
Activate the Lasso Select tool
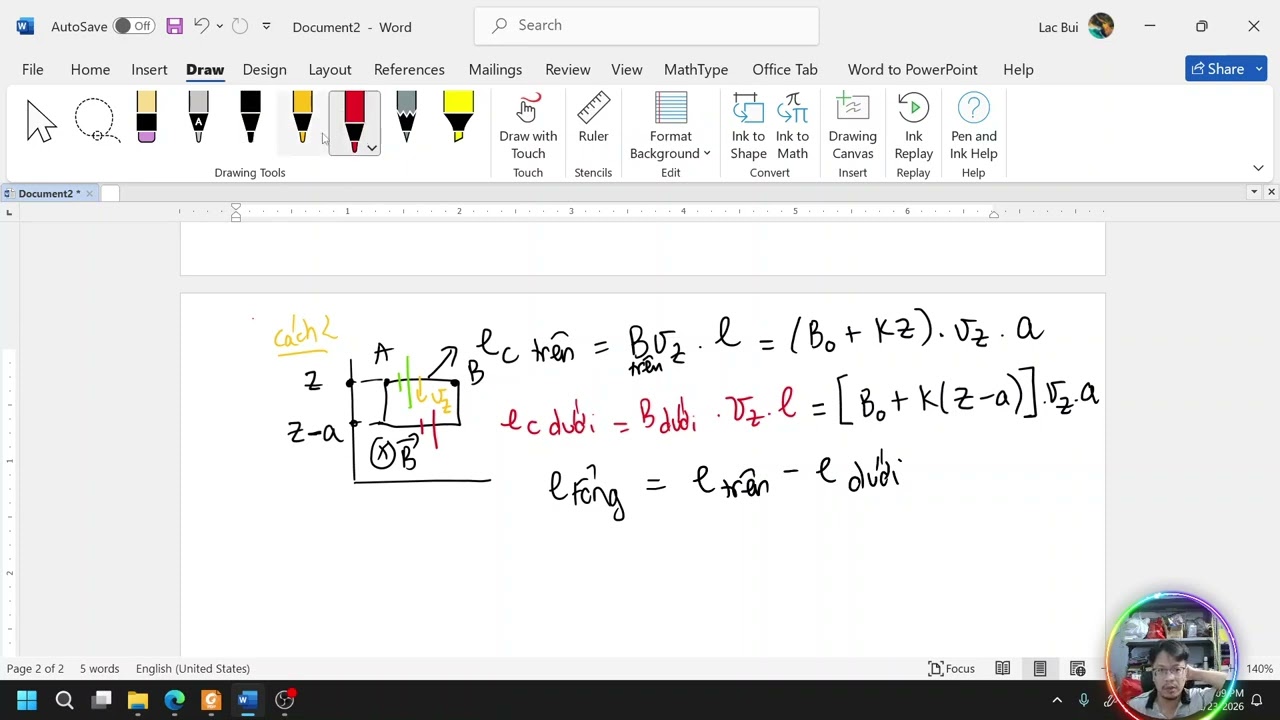(95, 121)
